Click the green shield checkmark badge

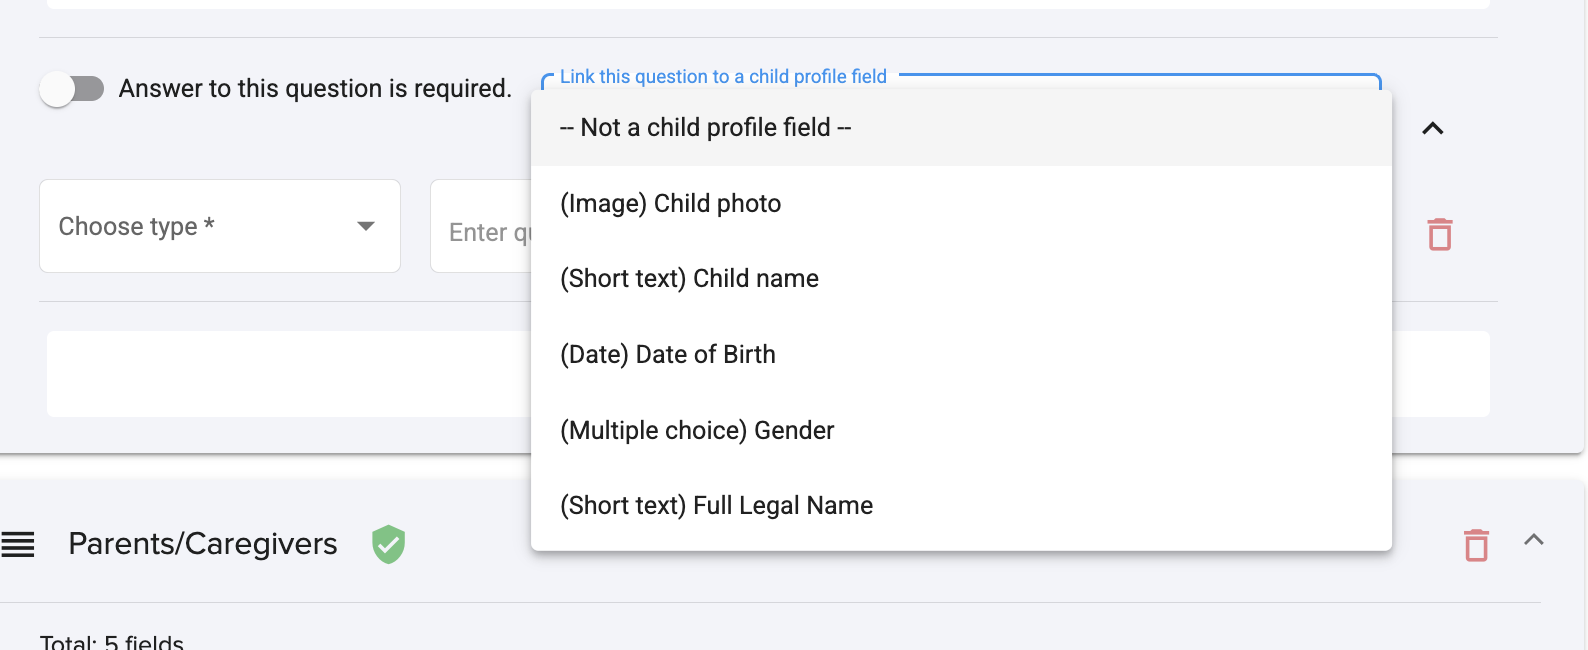click(388, 544)
